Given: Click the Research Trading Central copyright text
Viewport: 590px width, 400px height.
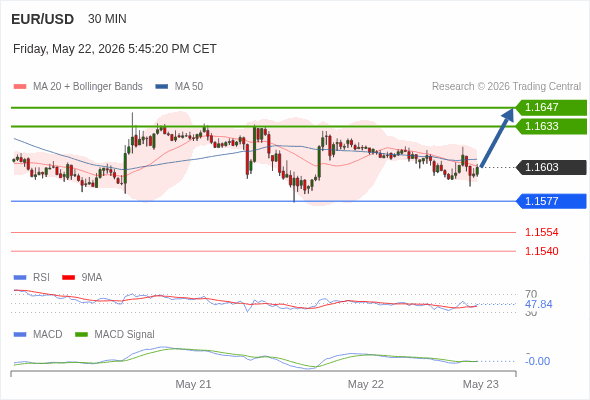Looking at the screenshot, I should [506, 87].
